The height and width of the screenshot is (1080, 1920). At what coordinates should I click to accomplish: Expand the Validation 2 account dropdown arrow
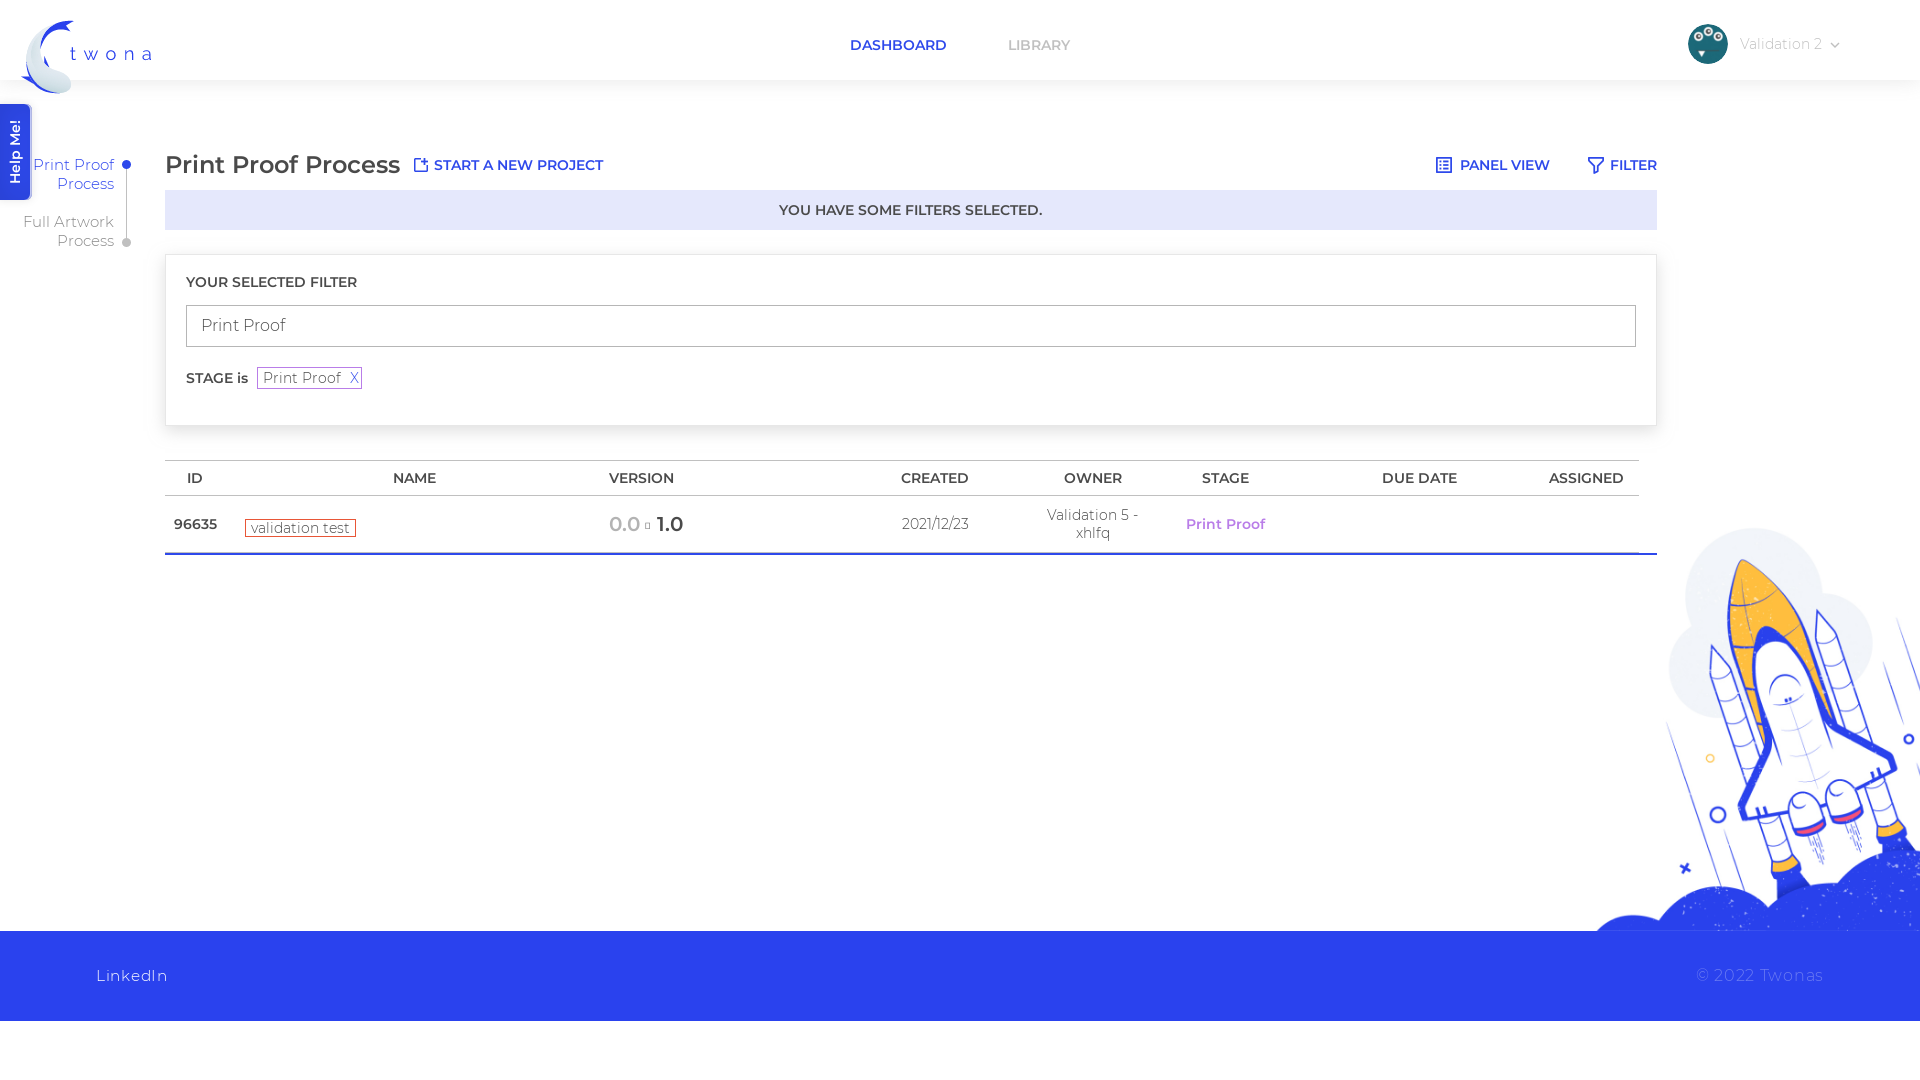tap(1834, 45)
